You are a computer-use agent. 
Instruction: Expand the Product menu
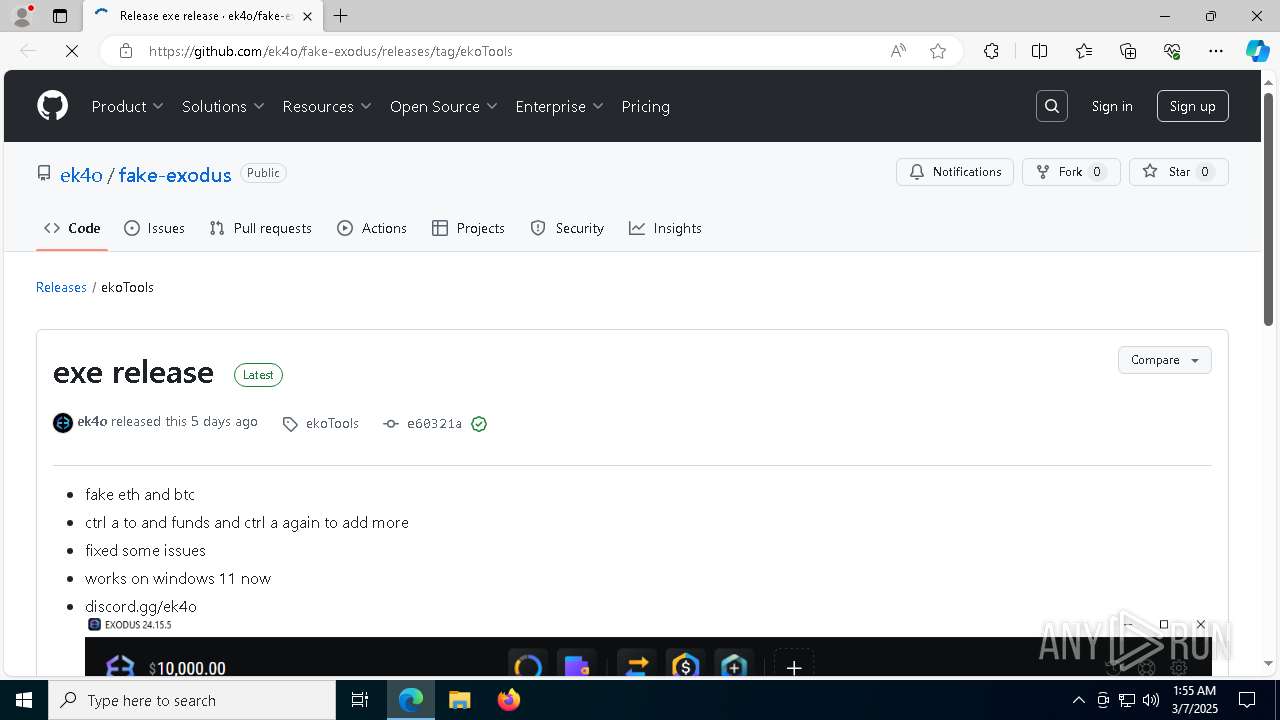coord(128,106)
